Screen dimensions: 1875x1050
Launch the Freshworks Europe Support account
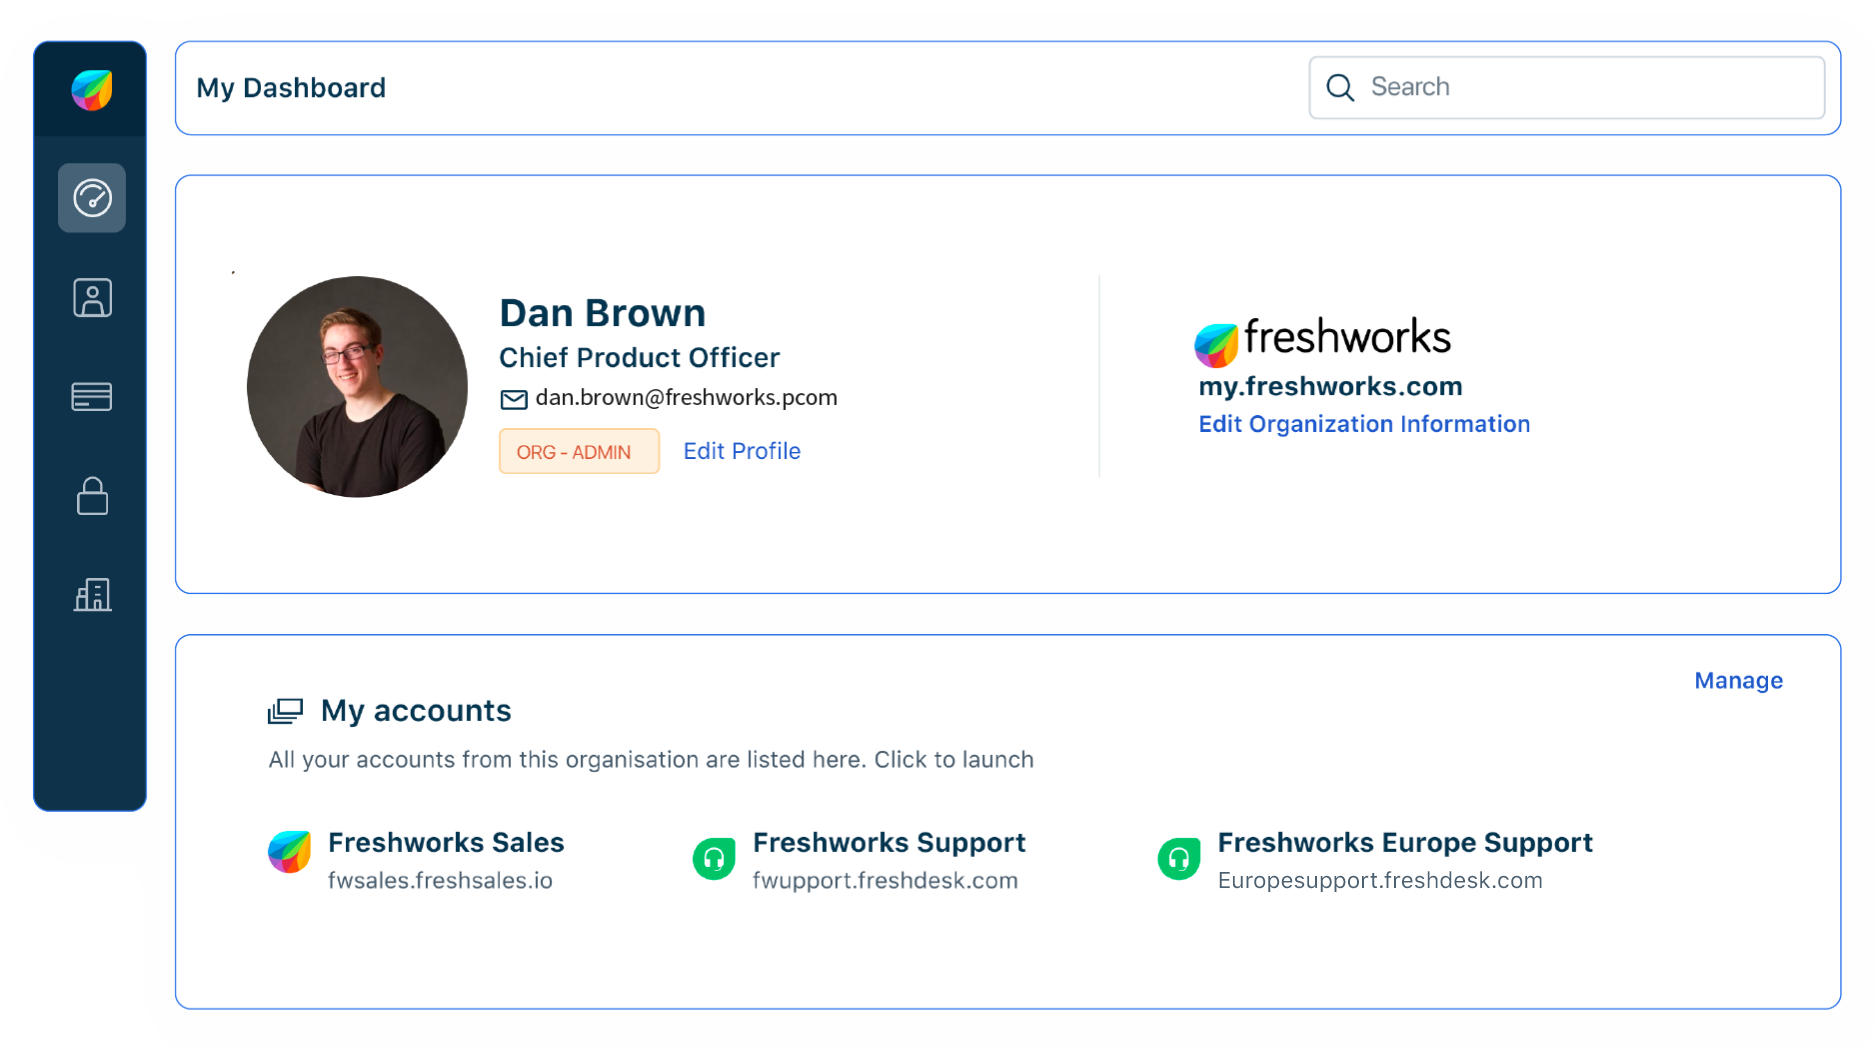tap(1404, 843)
